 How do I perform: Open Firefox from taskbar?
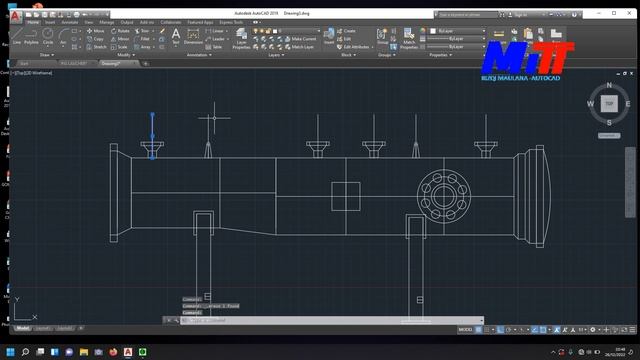(x=113, y=352)
